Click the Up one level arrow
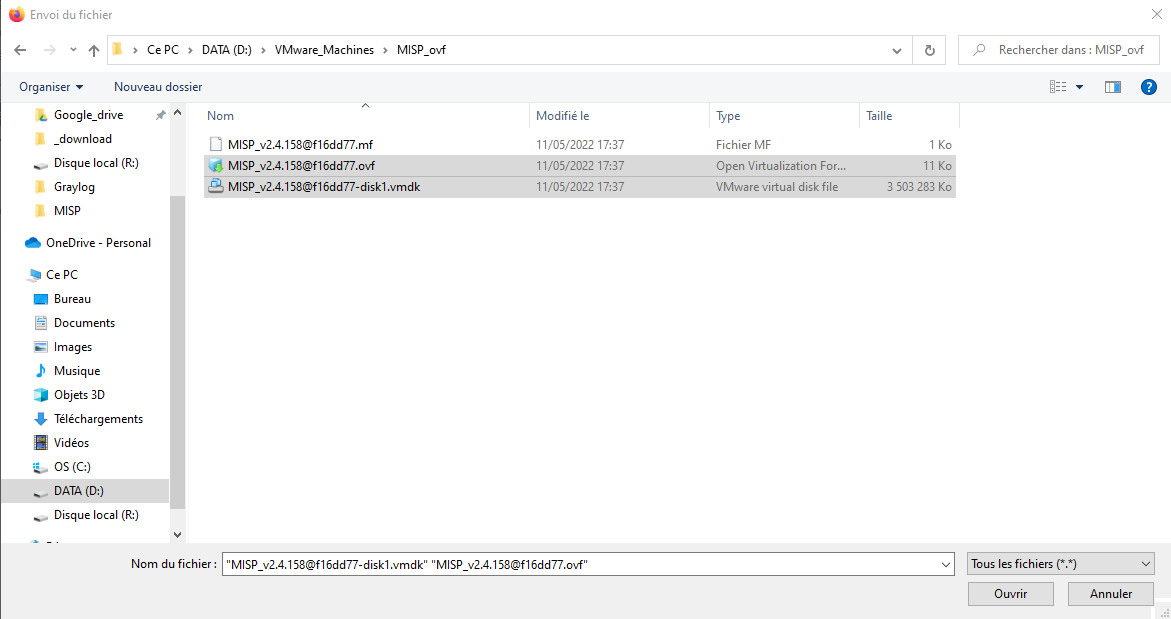 [x=94, y=50]
